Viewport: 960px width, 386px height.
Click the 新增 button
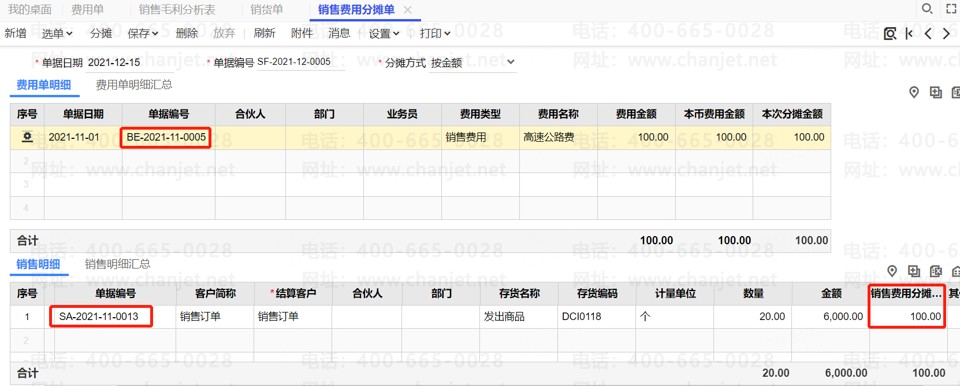(x=15, y=34)
